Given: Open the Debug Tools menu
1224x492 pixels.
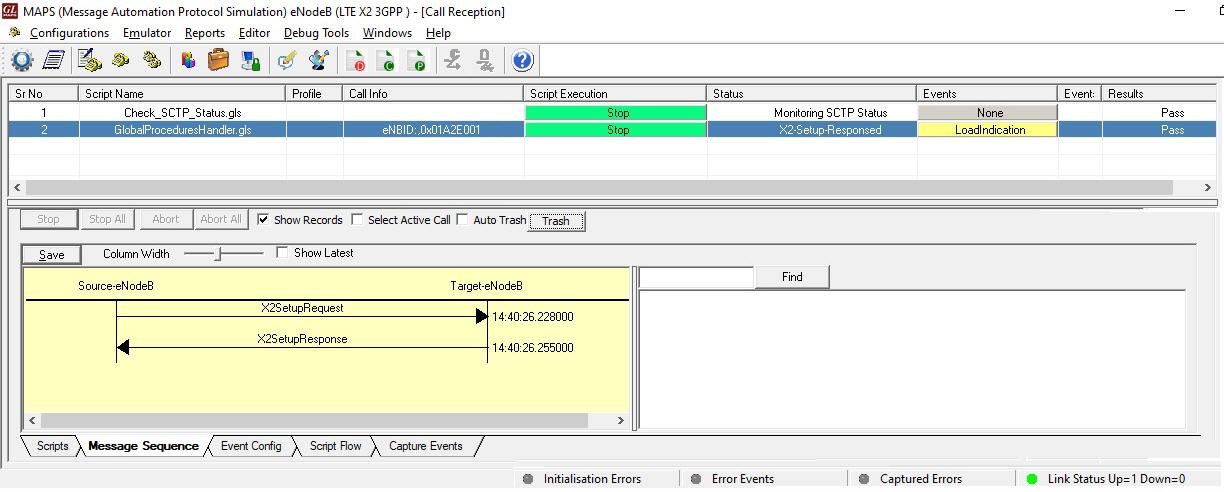Looking at the screenshot, I should pyautogui.click(x=316, y=33).
